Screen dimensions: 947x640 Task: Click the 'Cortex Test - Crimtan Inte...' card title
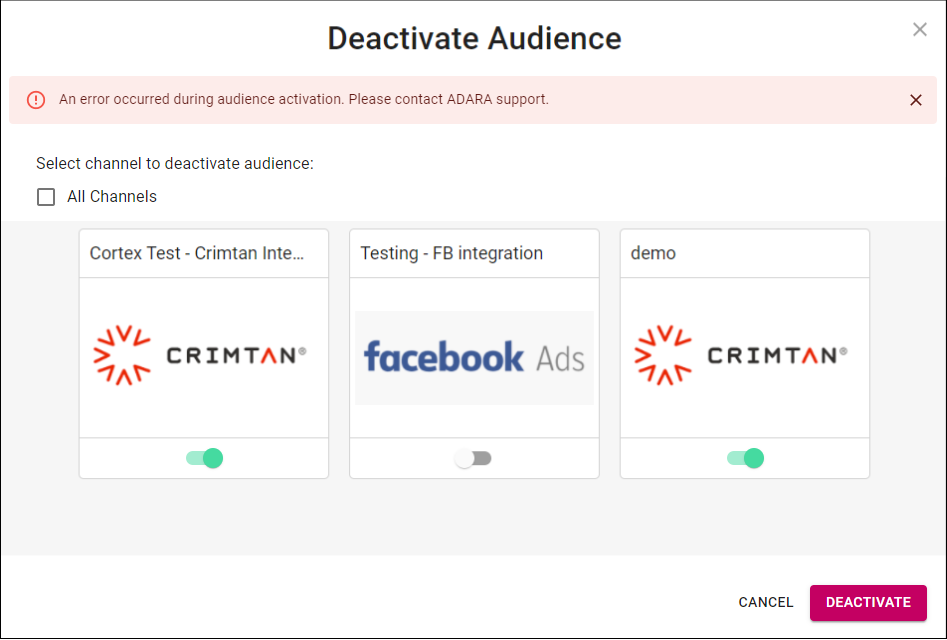click(x=197, y=253)
